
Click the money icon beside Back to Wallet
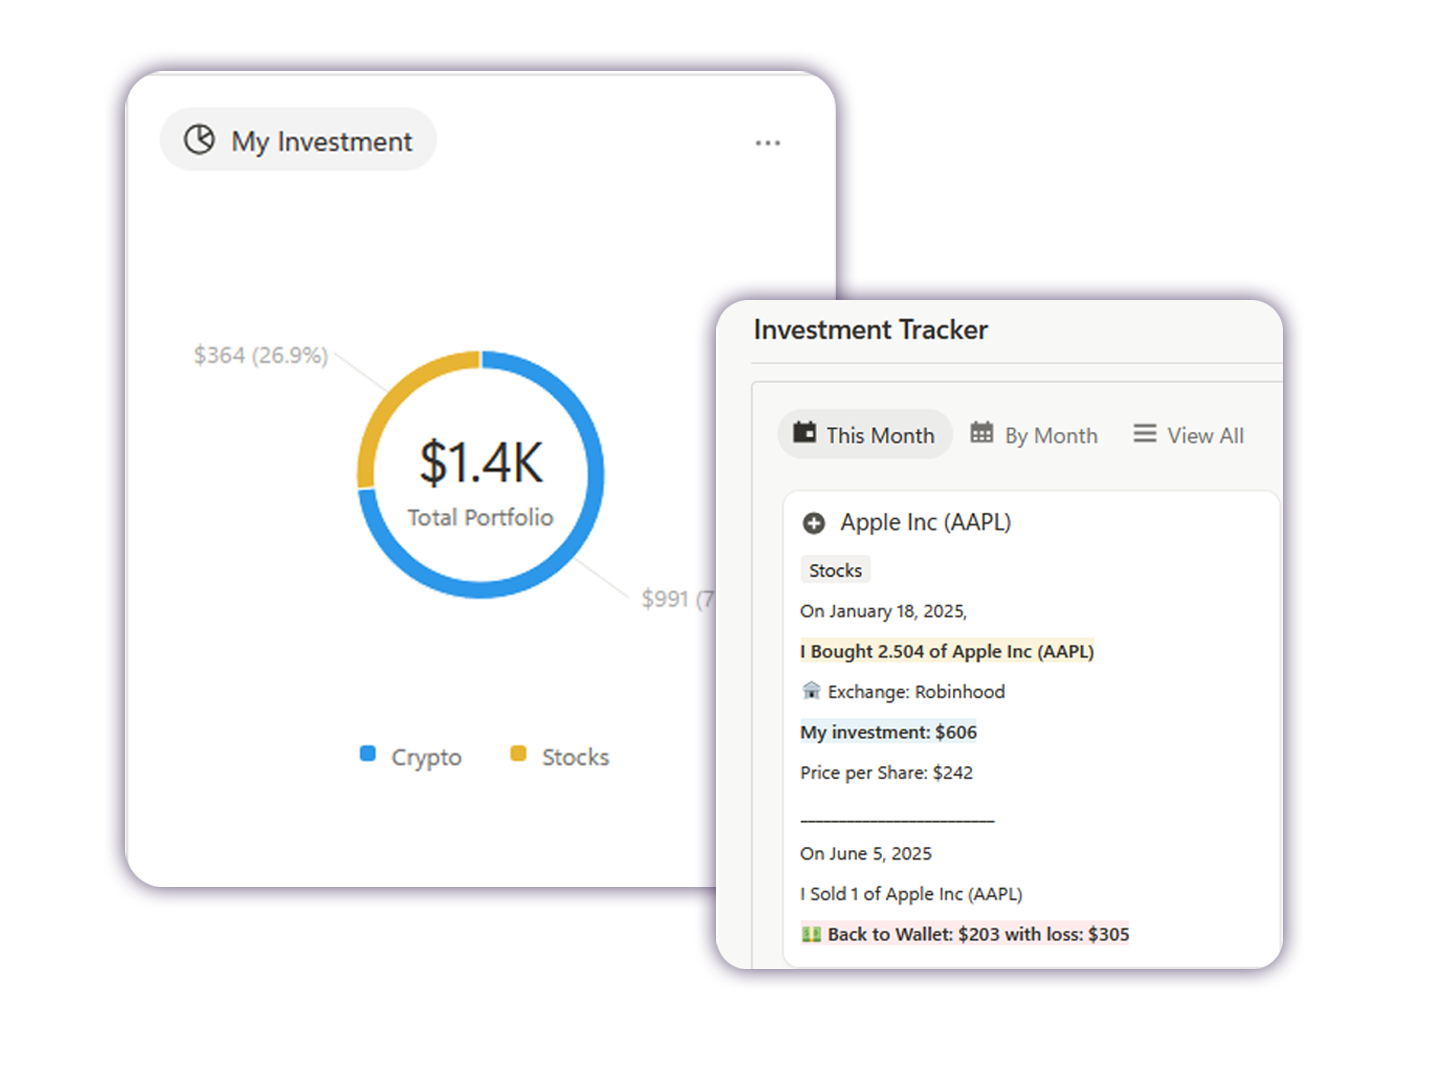811,934
